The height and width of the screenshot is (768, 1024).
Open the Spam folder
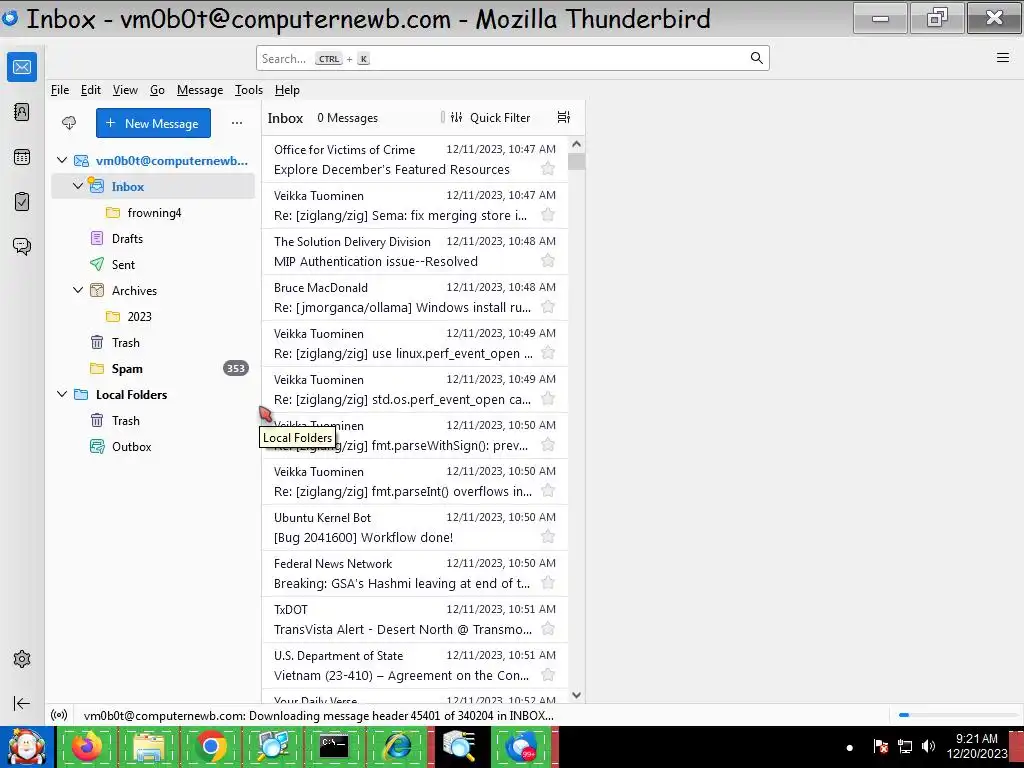(153, 368)
